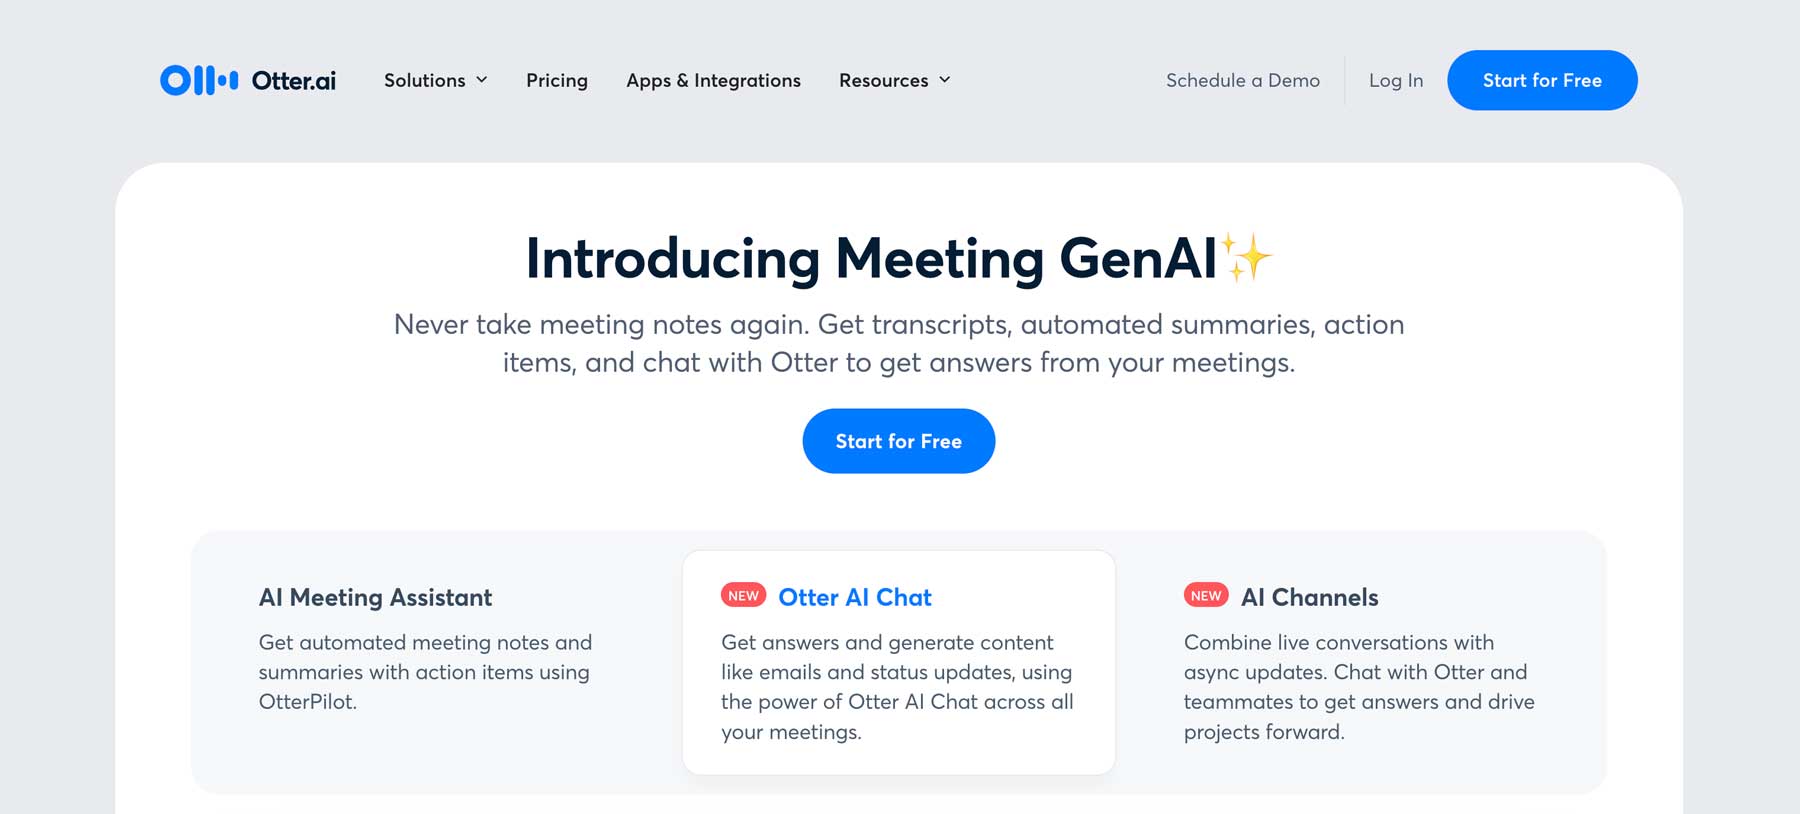
Task: Click the Introducing Meeting GenAI headline
Action: tap(870, 258)
